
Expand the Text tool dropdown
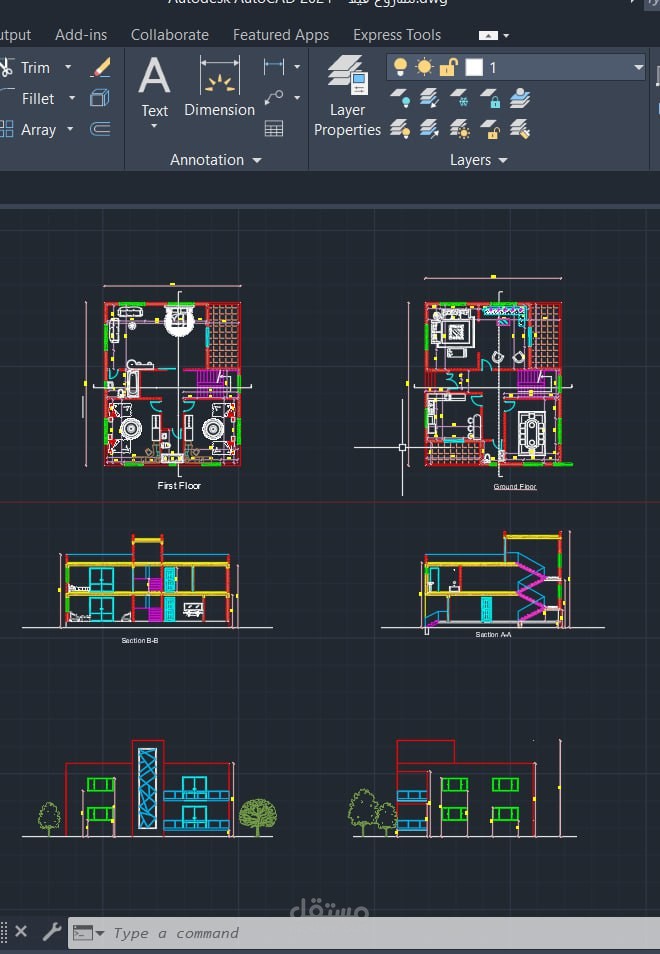tap(155, 126)
